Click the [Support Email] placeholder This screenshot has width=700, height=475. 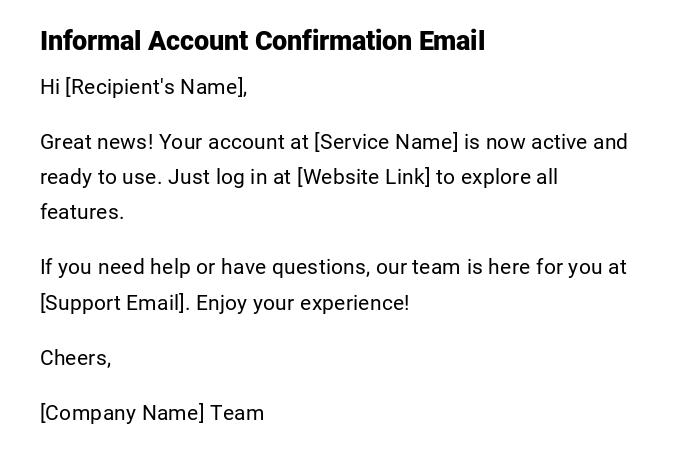113,302
